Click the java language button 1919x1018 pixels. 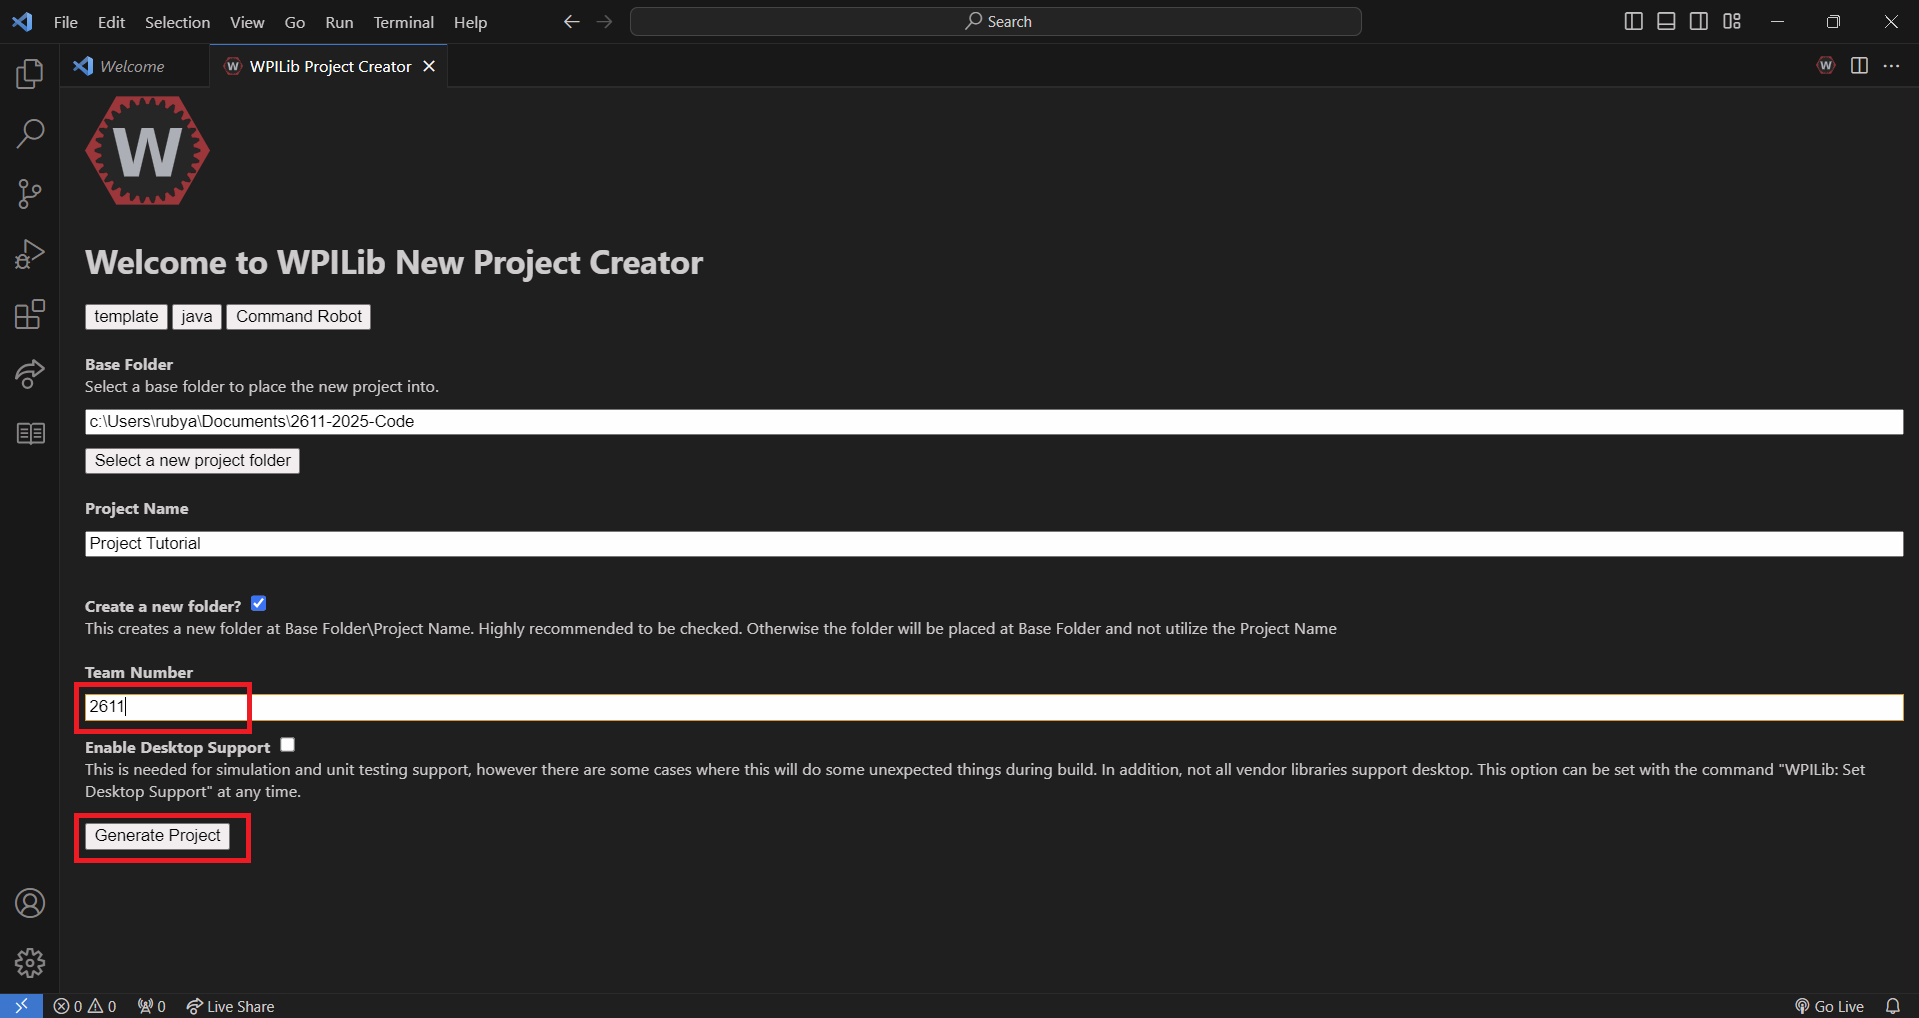coord(196,316)
